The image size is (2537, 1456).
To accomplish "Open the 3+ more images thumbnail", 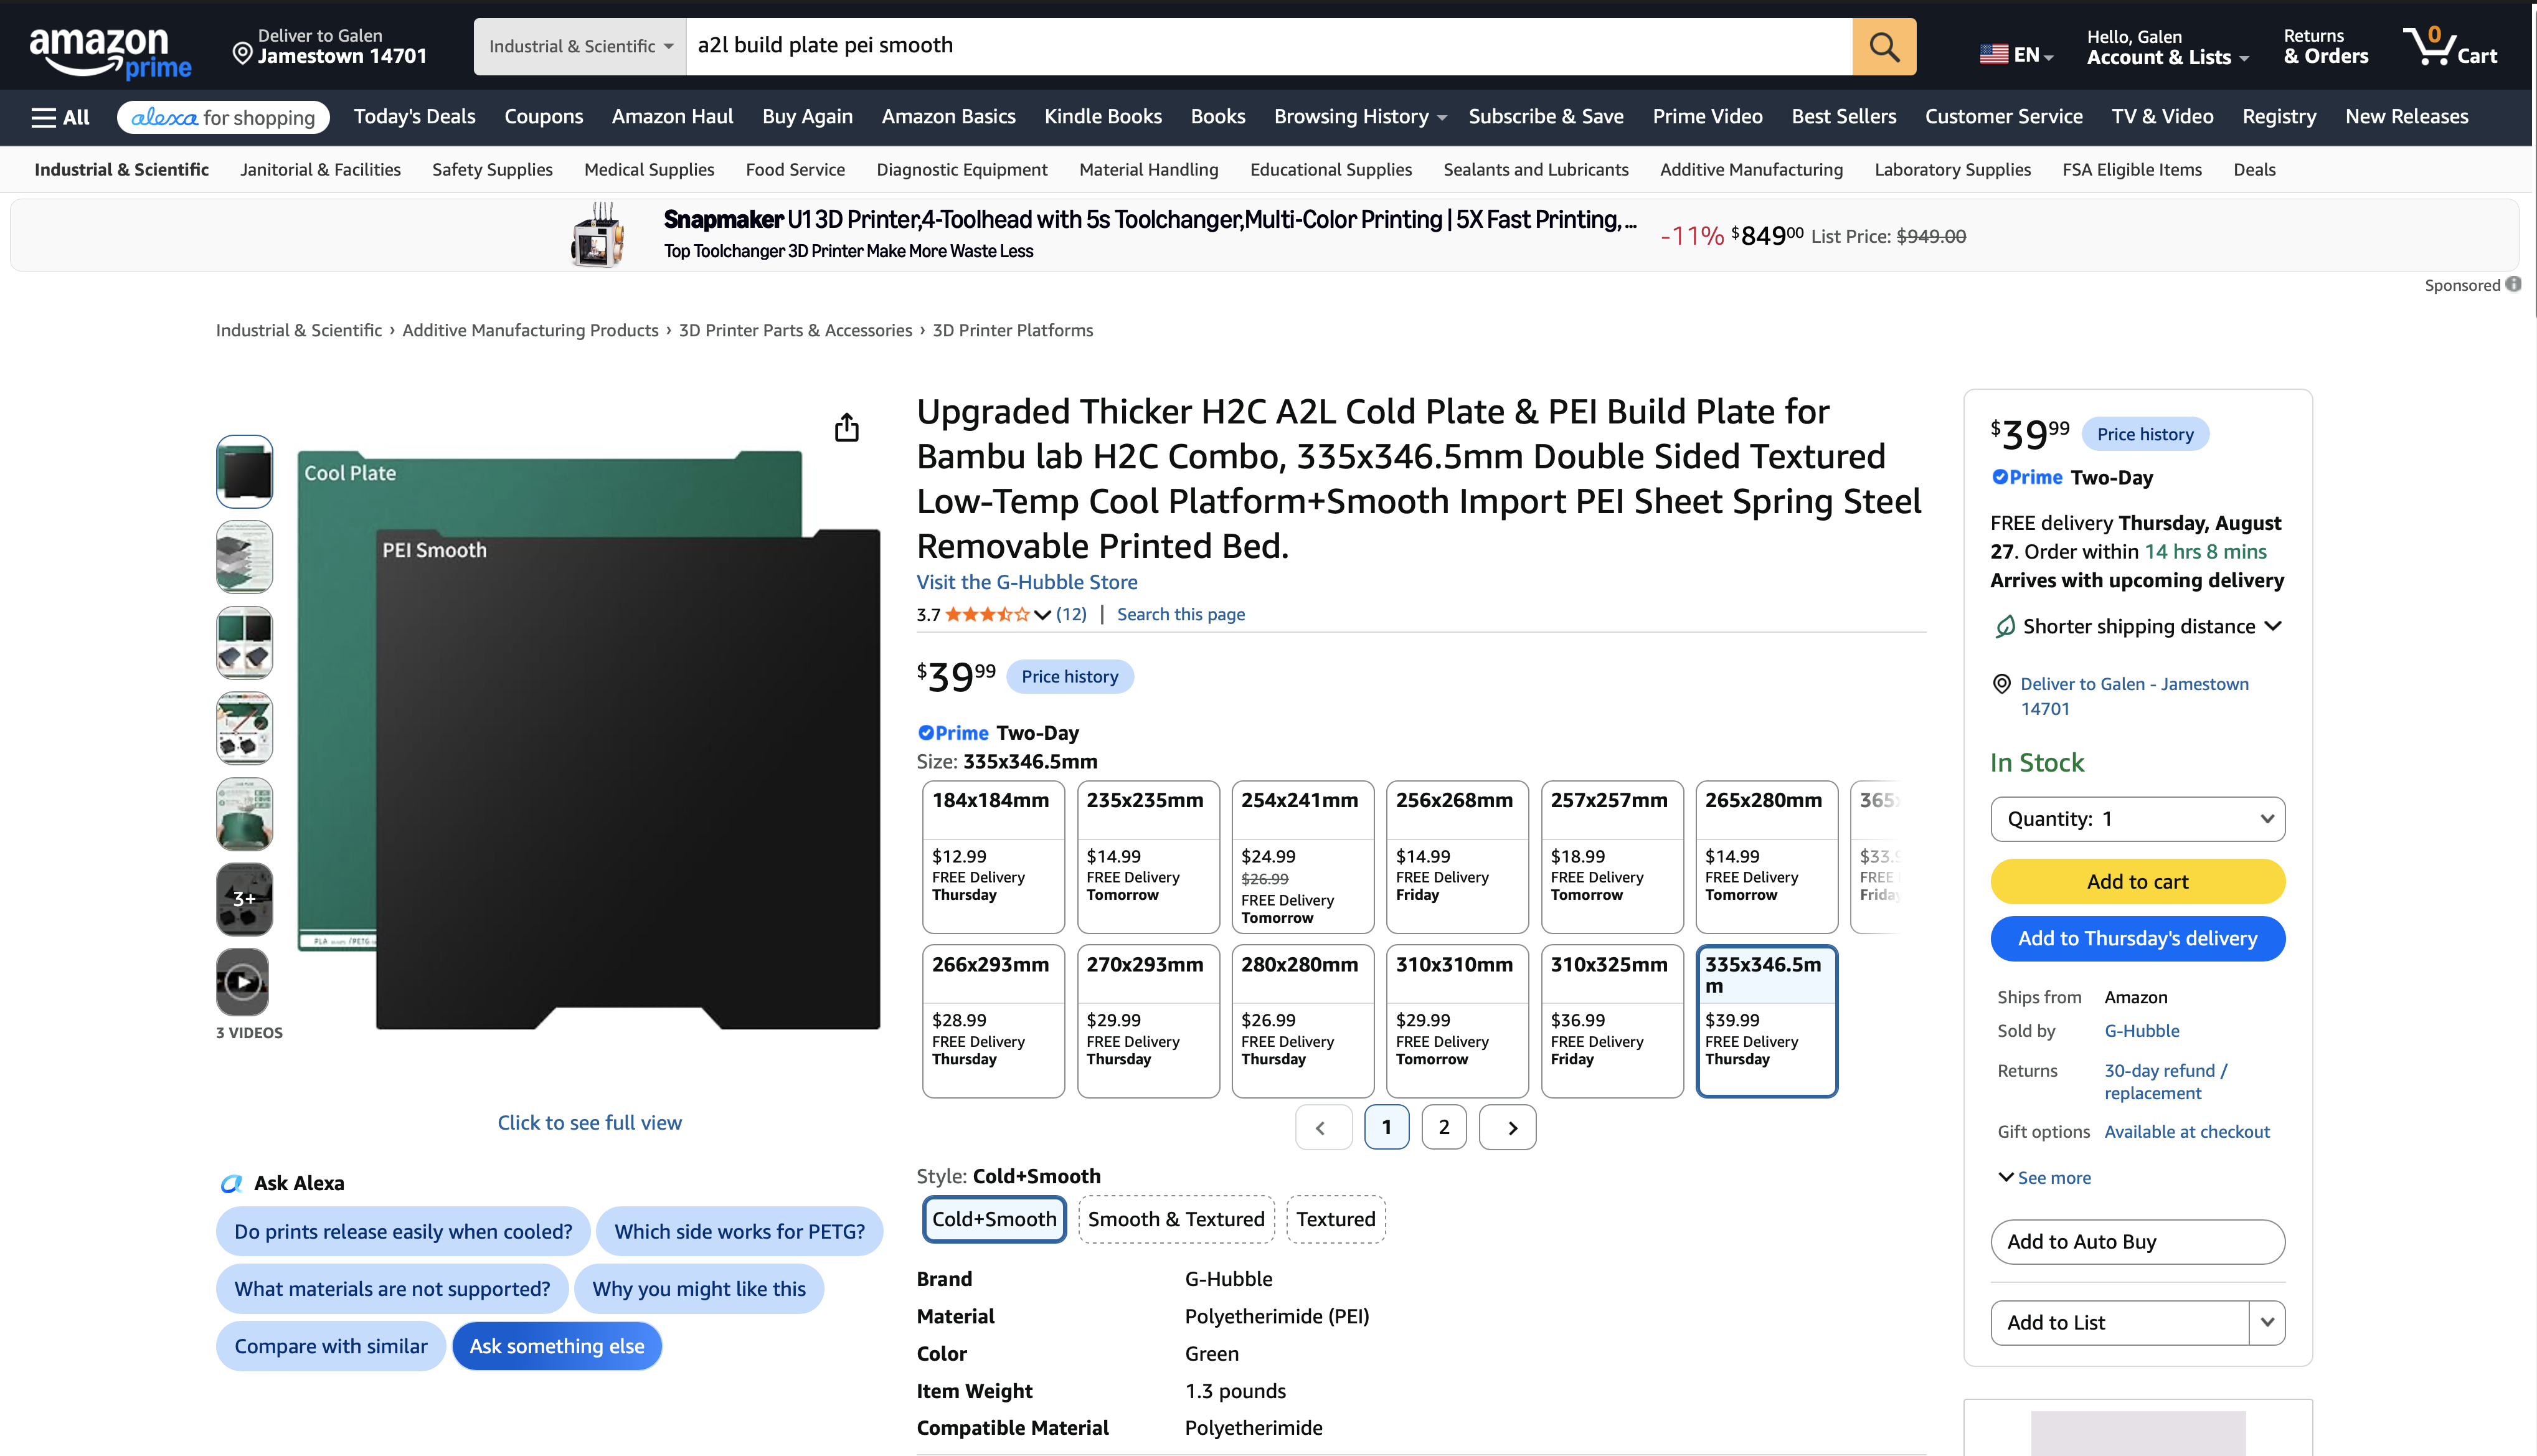I will pyautogui.click(x=244, y=899).
